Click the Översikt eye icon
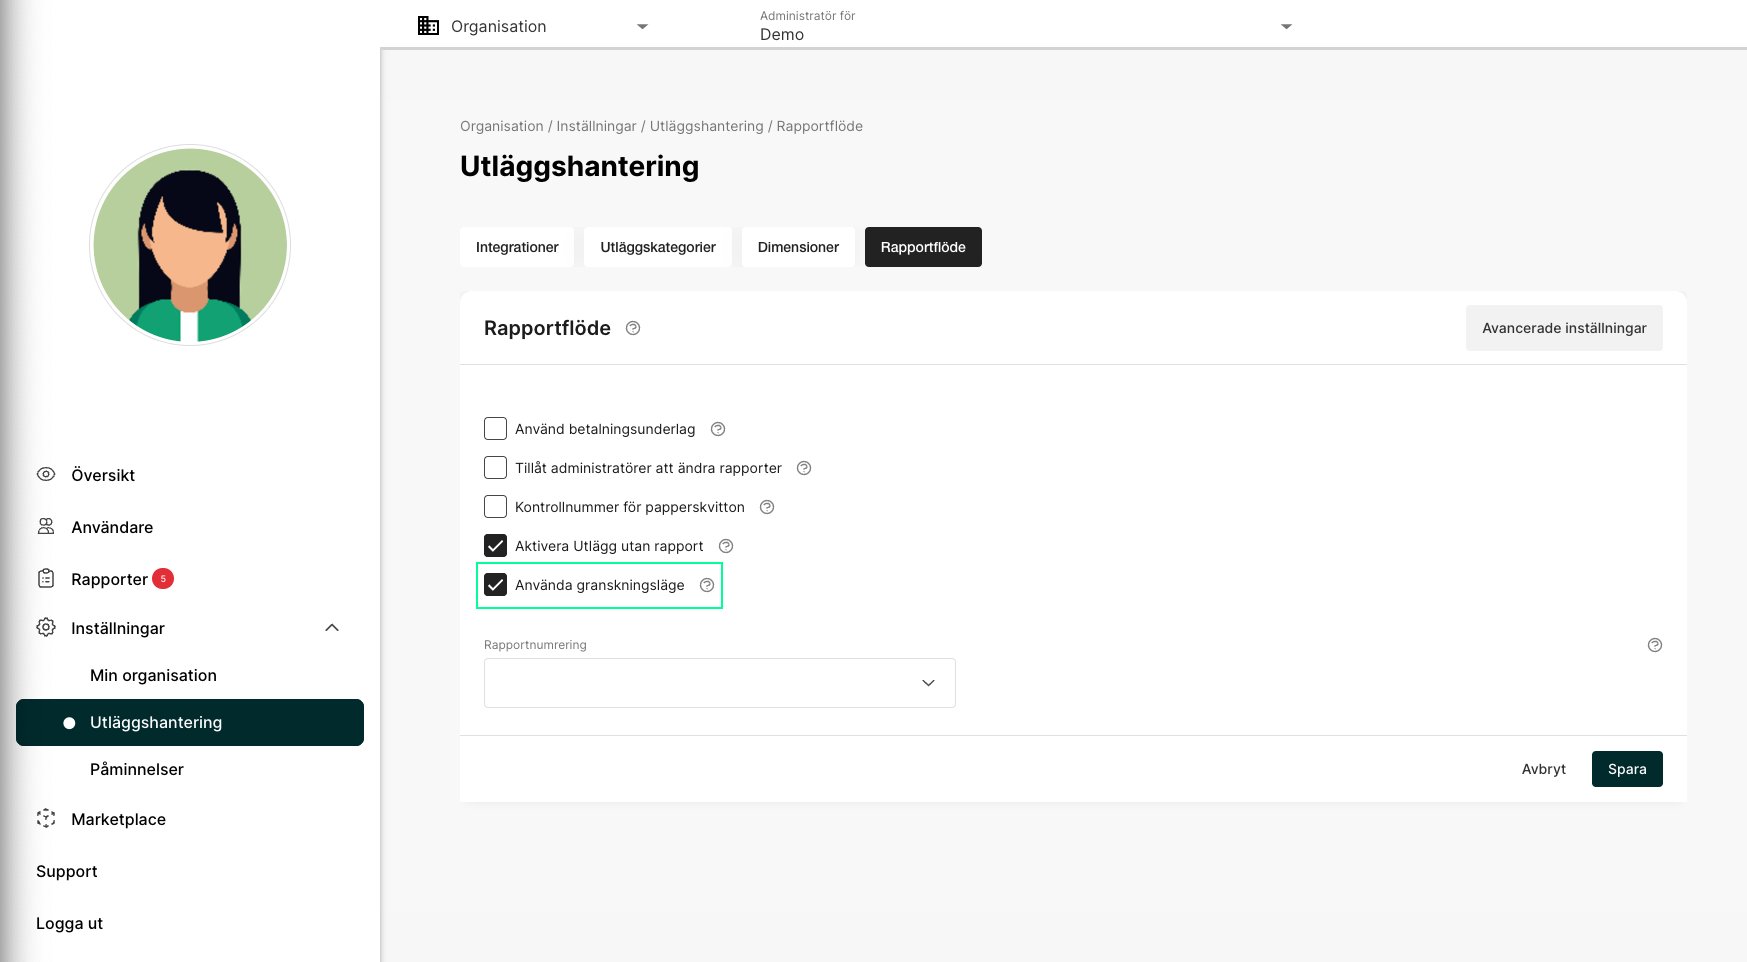This screenshot has width=1747, height=962. [x=46, y=474]
